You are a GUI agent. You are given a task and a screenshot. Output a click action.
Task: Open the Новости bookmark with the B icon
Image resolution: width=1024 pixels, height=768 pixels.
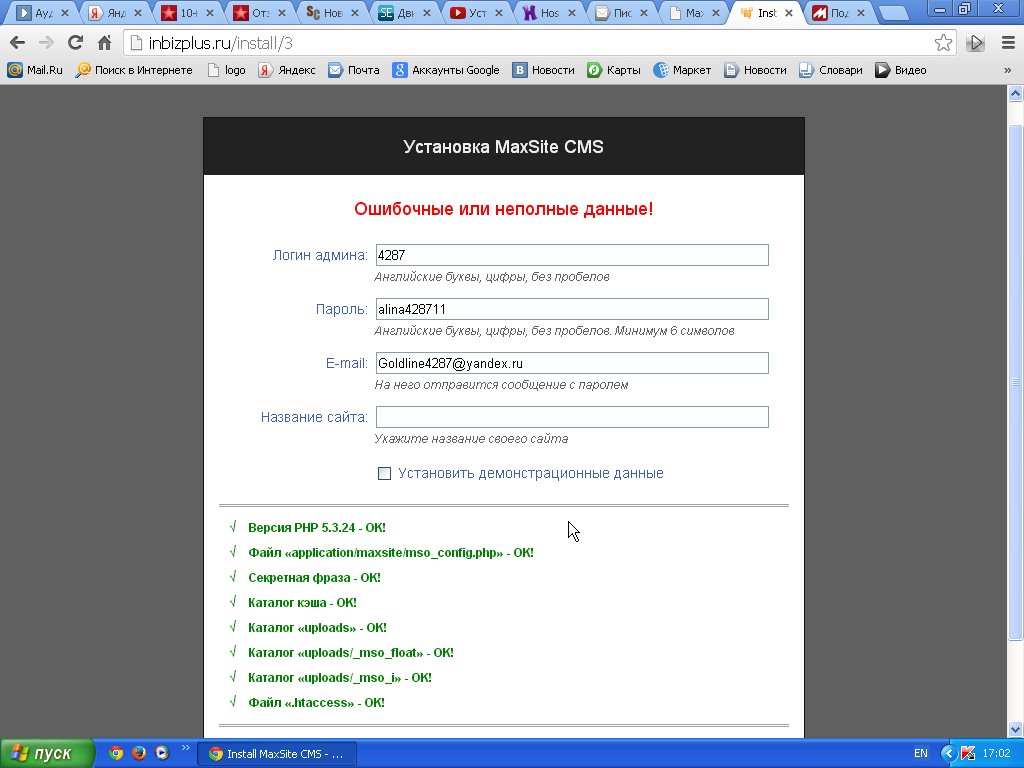pyautogui.click(x=543, y=70)
